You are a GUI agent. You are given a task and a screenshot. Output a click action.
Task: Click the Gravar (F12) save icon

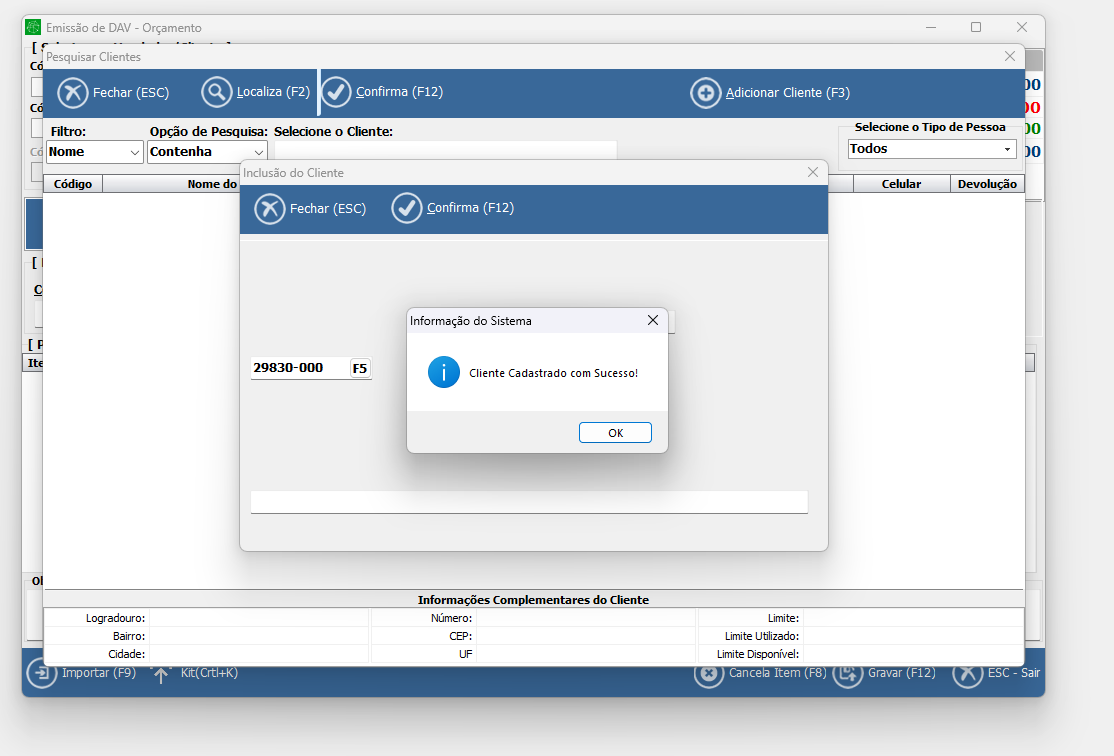point(847,674)
